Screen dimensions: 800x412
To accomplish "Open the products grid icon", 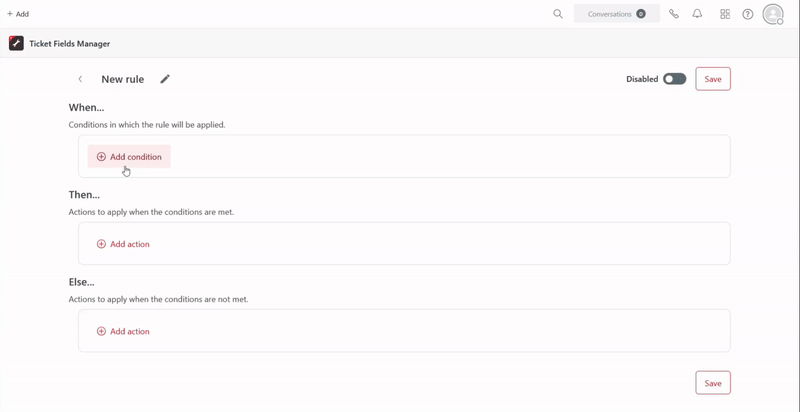I will point(725,14).
